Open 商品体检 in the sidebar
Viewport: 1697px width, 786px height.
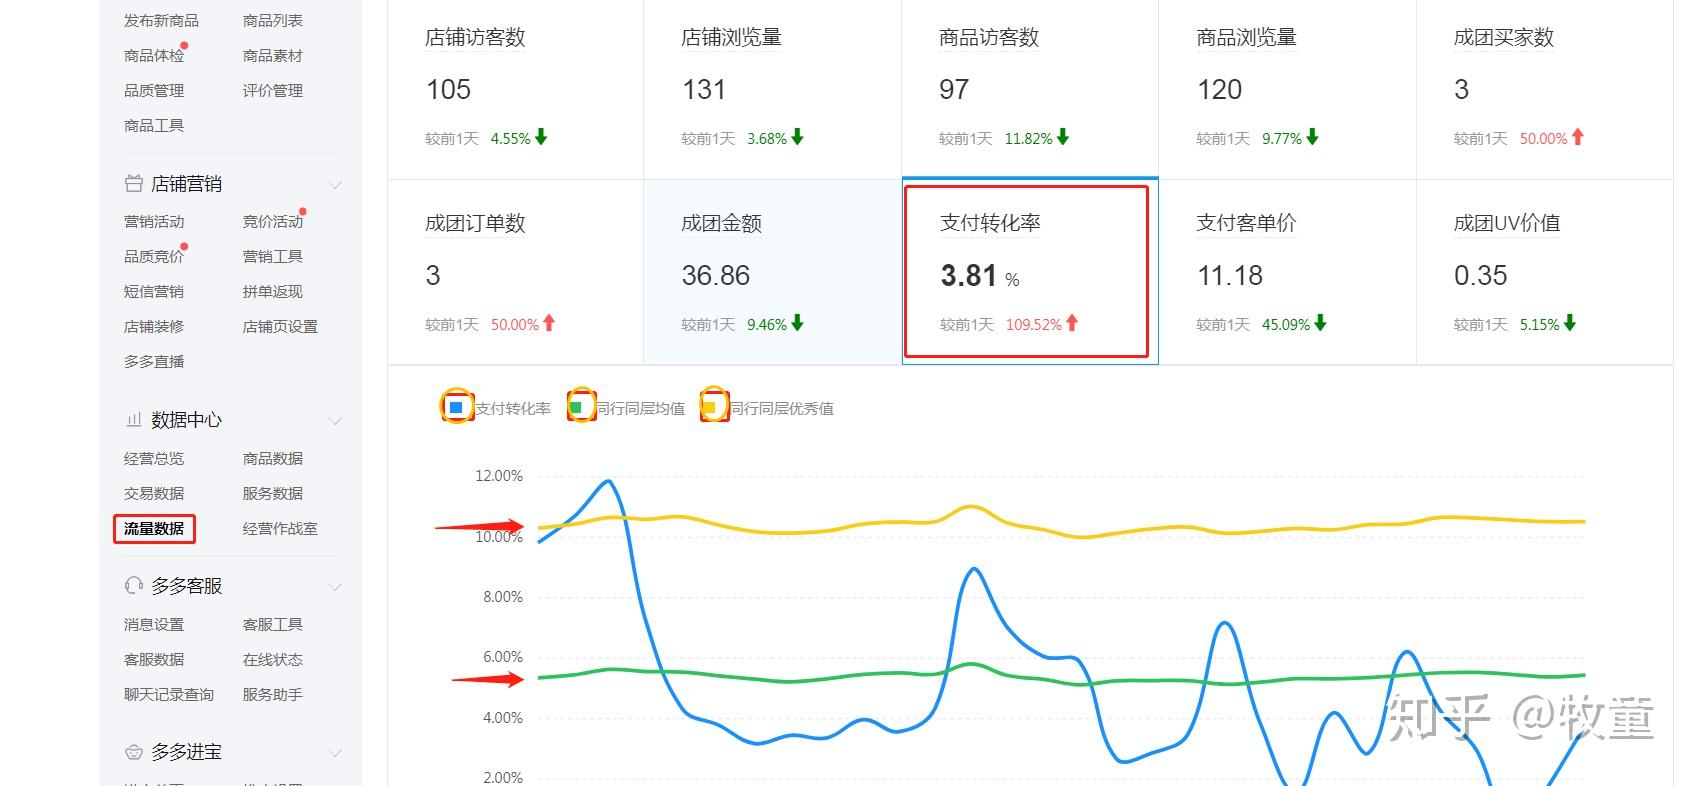coord(154,56)
